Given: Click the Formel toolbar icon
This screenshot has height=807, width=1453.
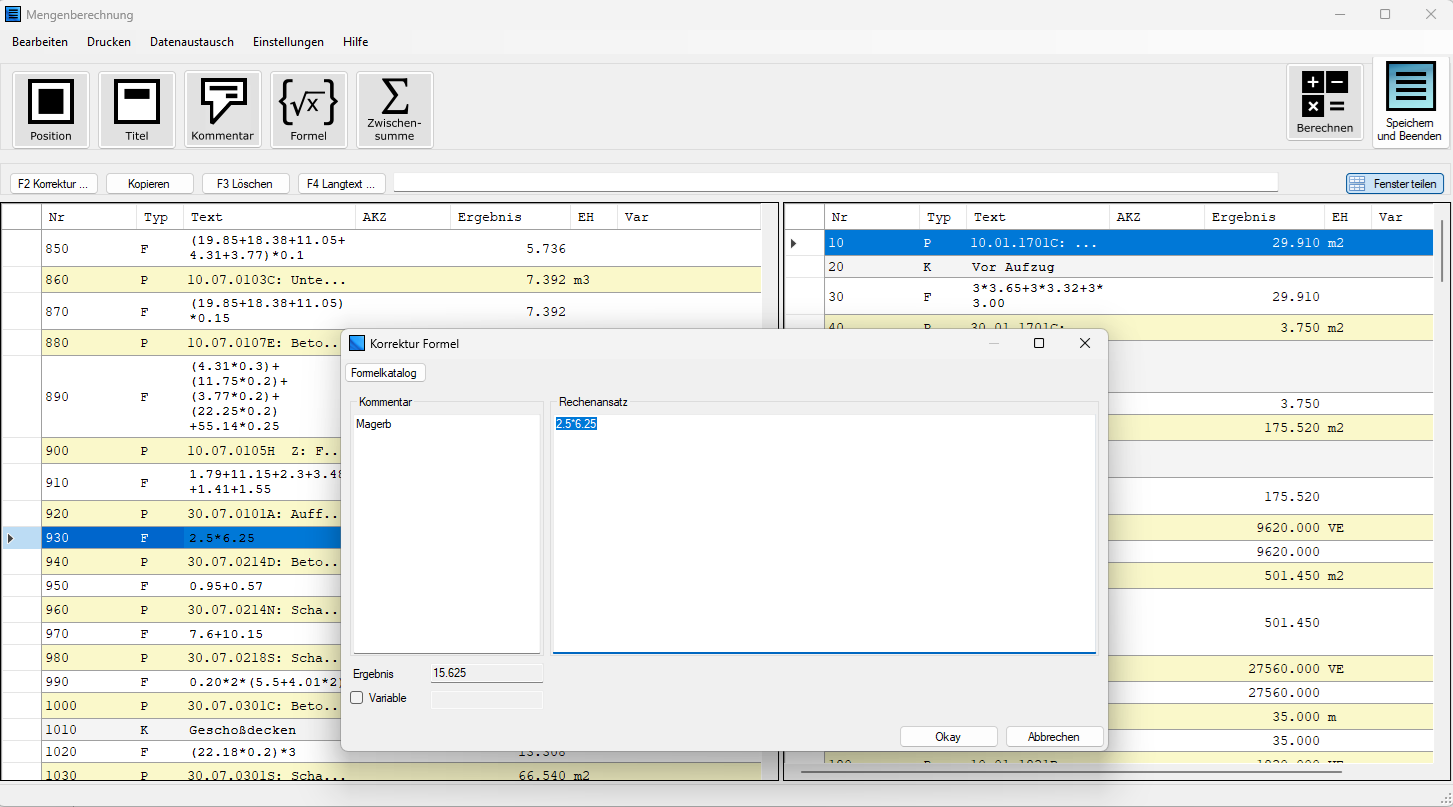Looking at the screenshot, I should tap(309, 110).
